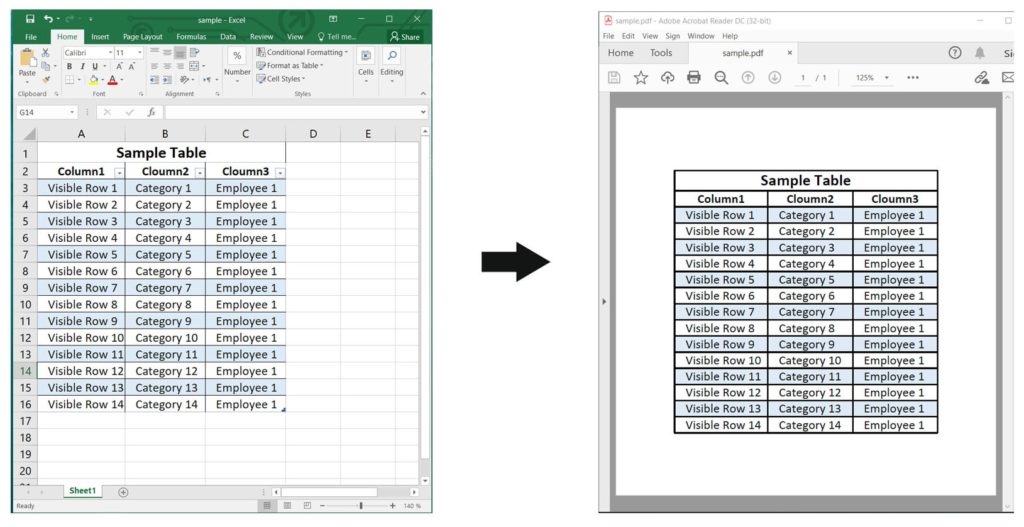This screenshot has width=1024, height=527.
Task: Click the zoom out magnifier in Acrobat
Action: point(721,77)
